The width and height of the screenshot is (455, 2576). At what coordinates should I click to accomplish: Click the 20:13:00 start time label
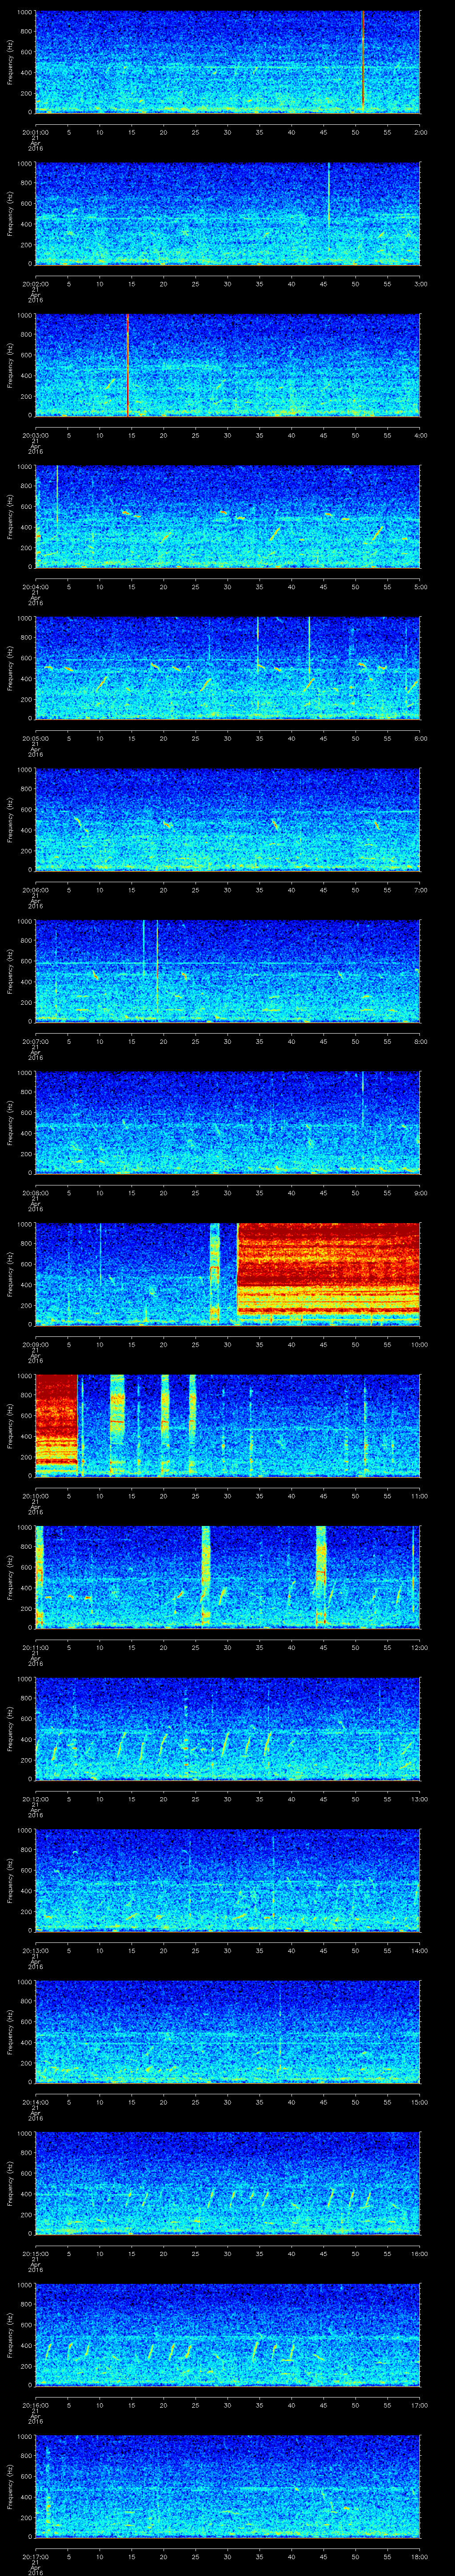35,1950
